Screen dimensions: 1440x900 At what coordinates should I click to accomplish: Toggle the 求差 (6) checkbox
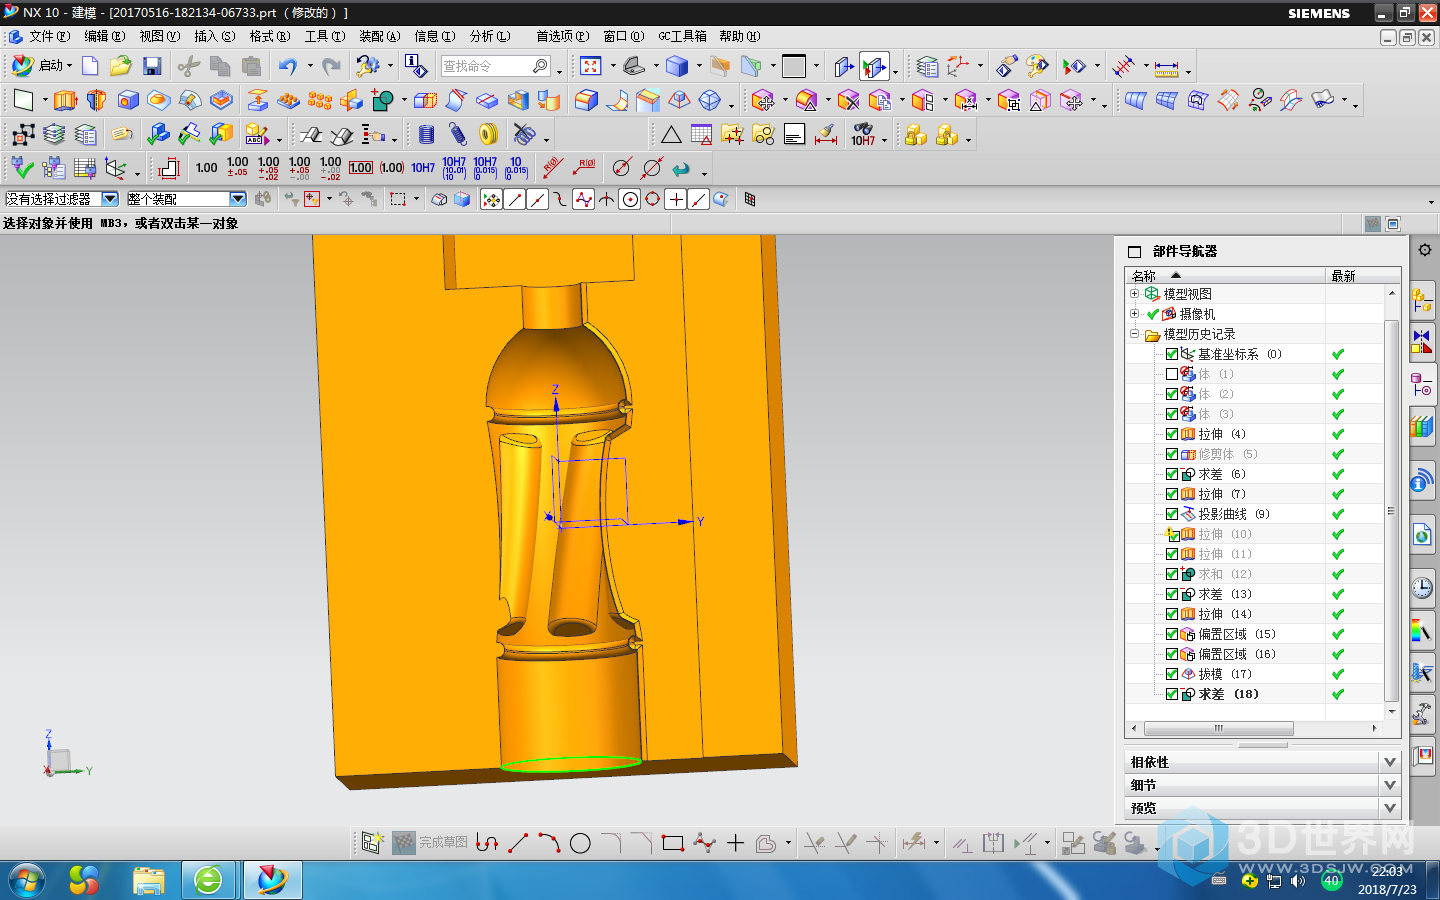tap(1172, 474)
